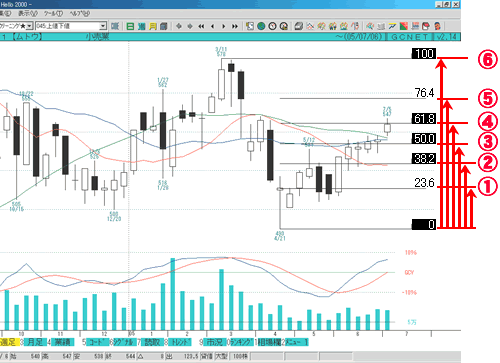Click the 小売業 sector label in header

pos(97,37)
